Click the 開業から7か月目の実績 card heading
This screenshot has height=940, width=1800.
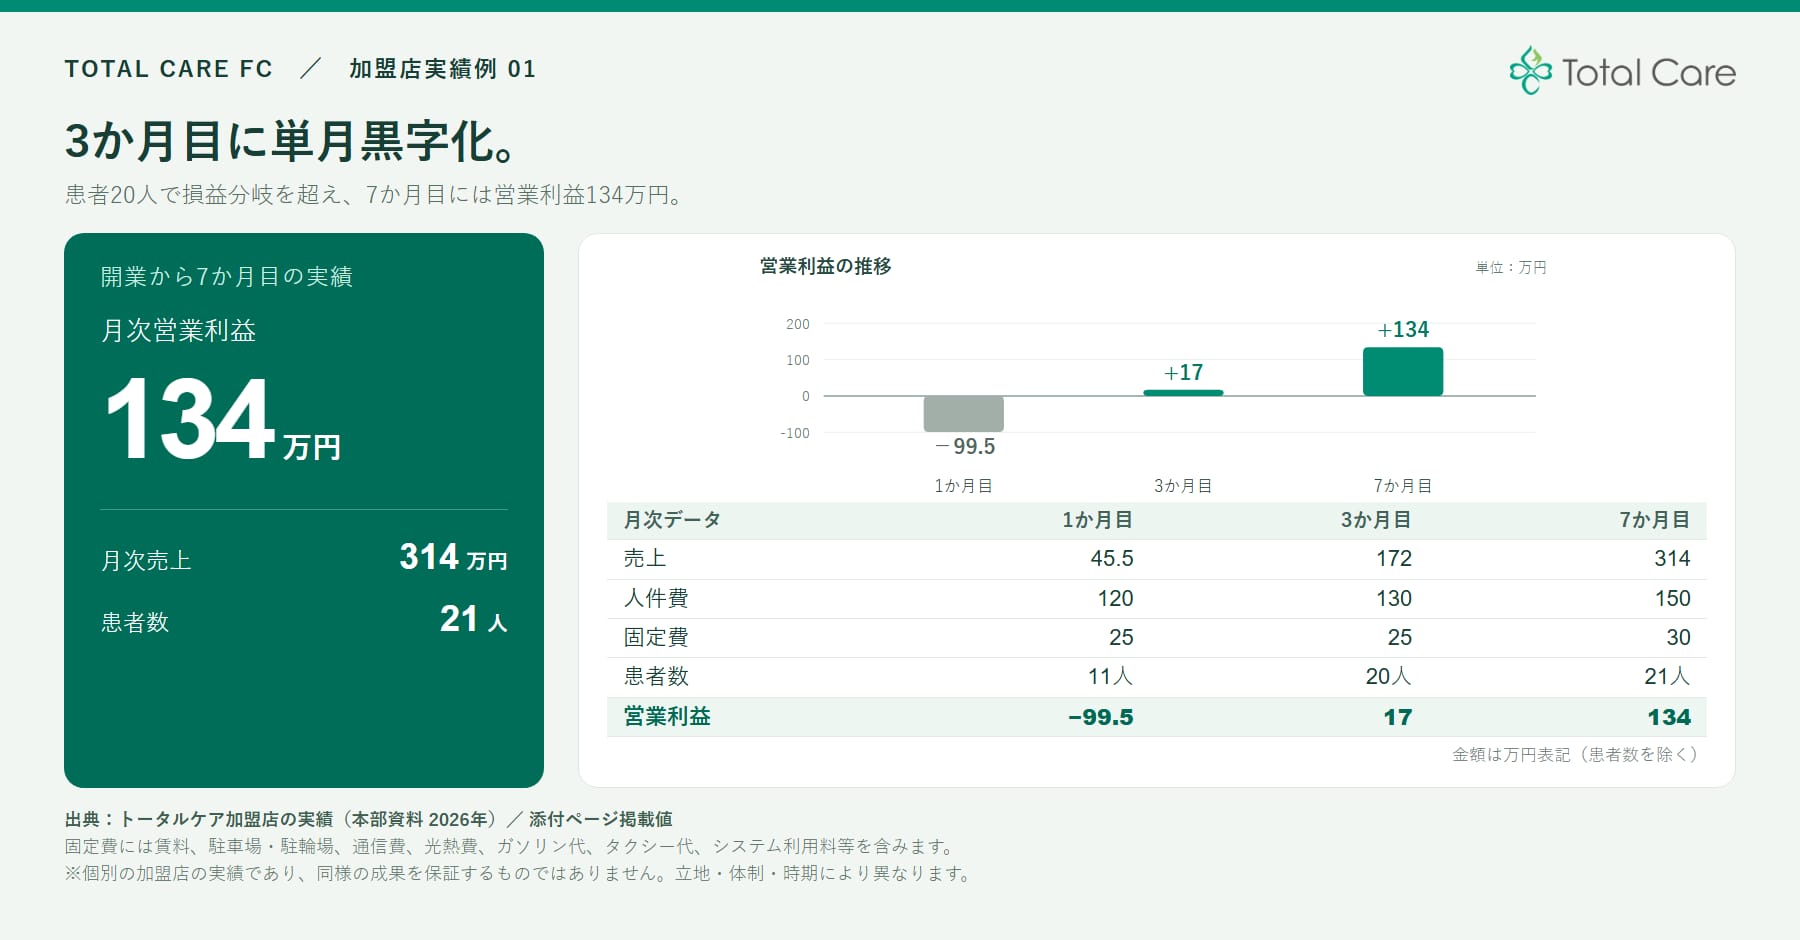tap(227, 277)
